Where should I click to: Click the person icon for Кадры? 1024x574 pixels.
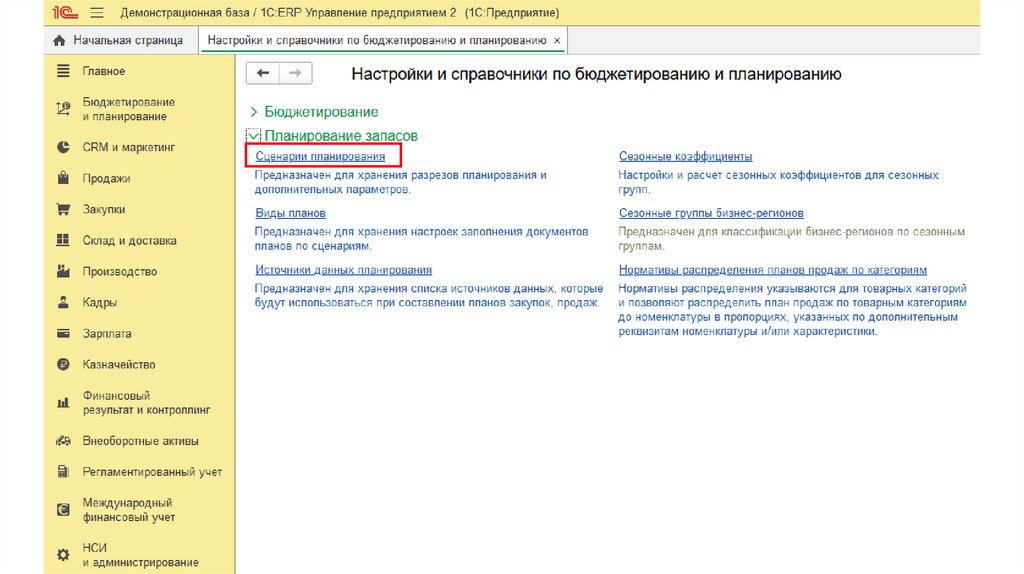point(63,303)
